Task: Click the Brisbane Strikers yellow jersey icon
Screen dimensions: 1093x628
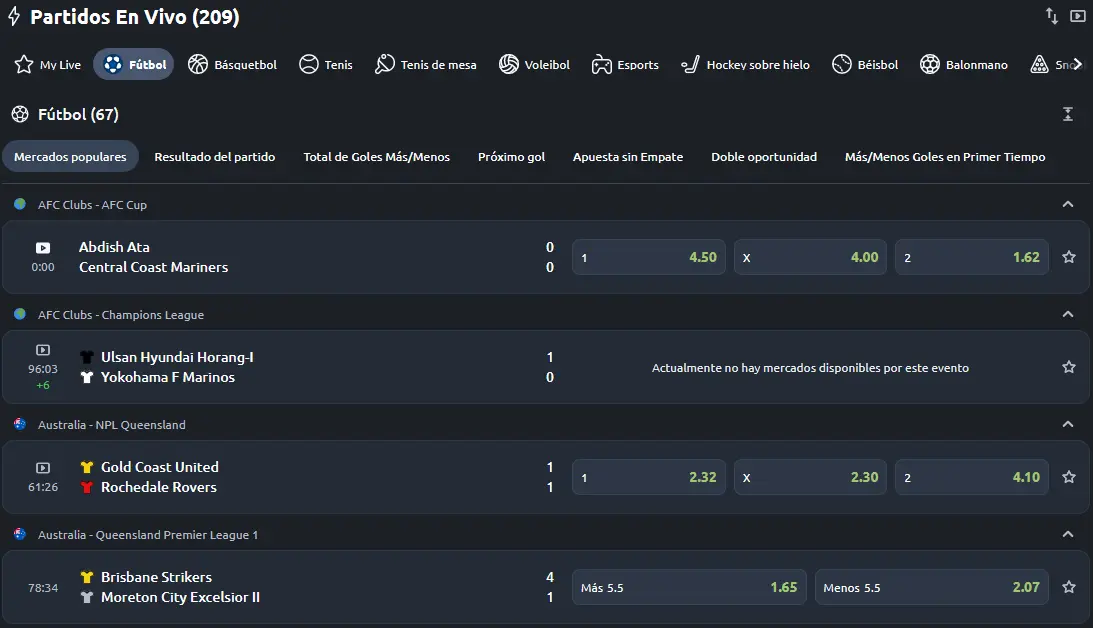Action: pyautogui.click(x=87, y=578)
